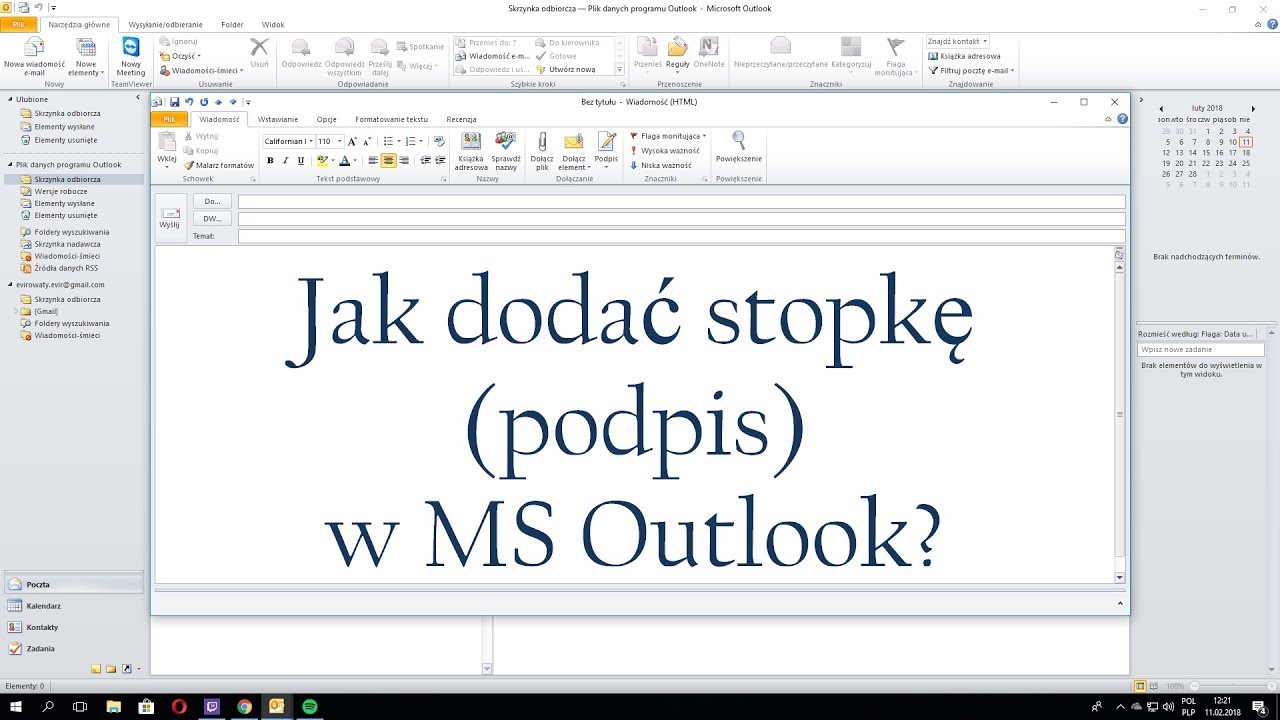This screenshot has height=720, width=1280.
Task: Open Książka adresowa in message ribbon
Action: (471, 151)
